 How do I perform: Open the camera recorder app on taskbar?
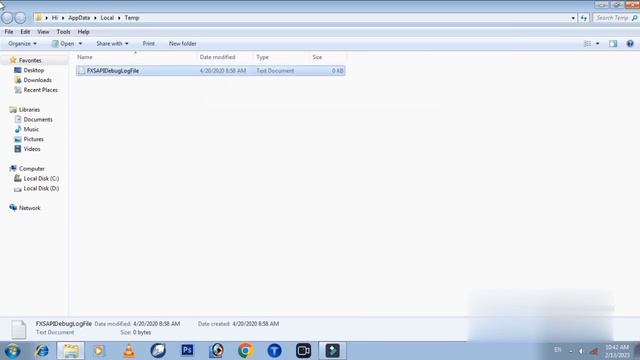coord(303,351)
